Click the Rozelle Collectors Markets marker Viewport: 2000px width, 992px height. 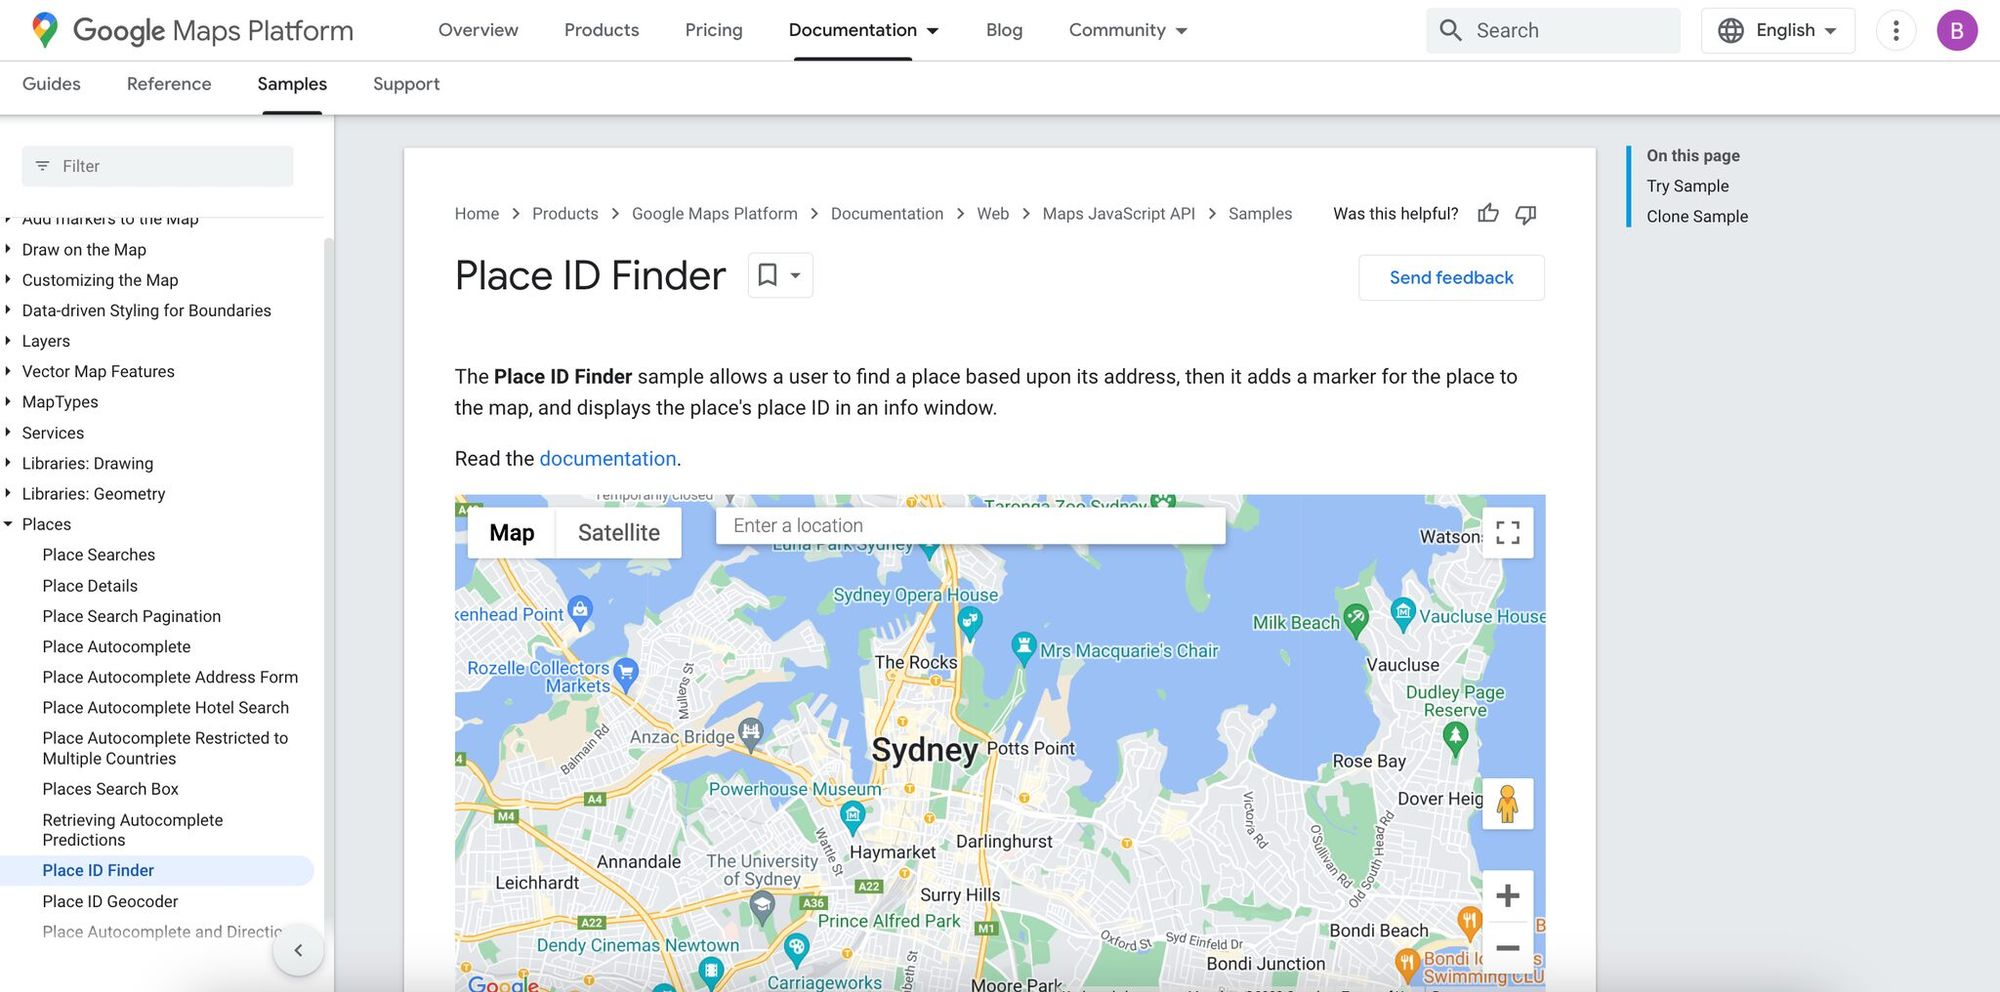pyautogui.click(x=626, y=673)
